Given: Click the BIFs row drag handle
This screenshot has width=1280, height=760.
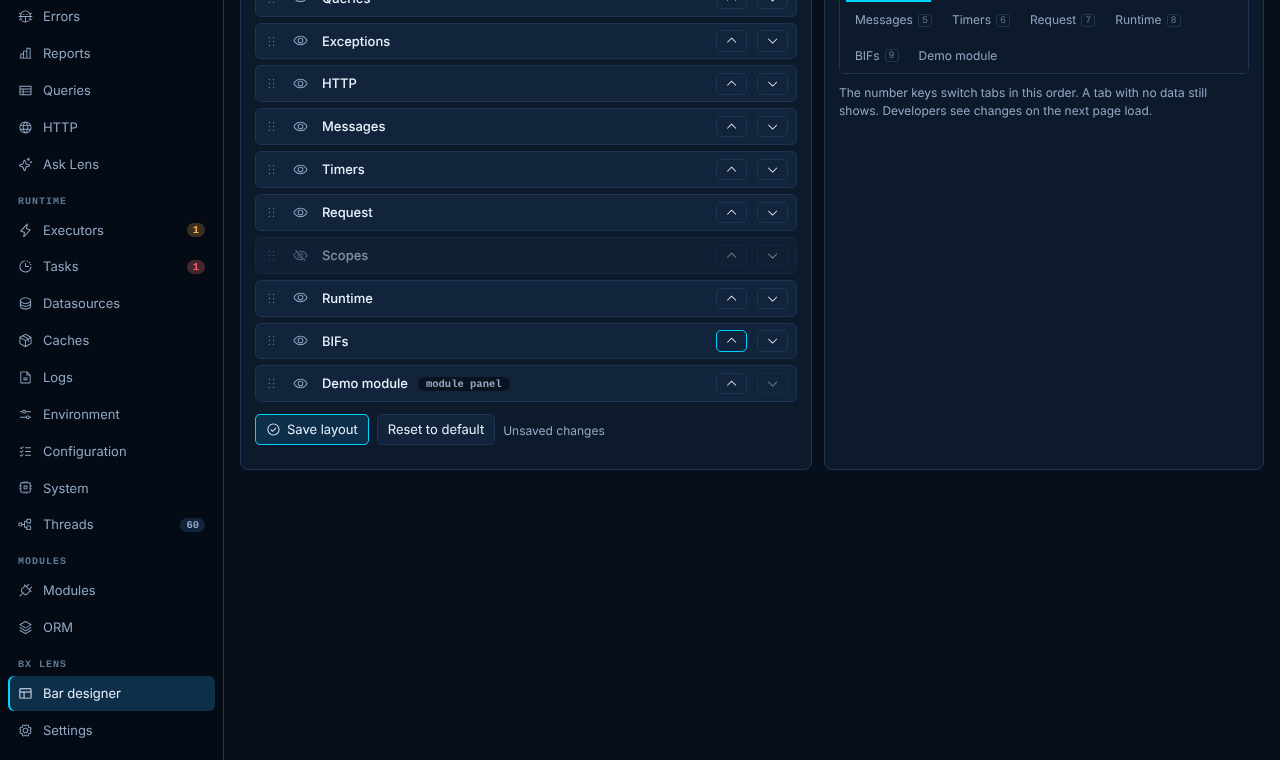Looking at the screenshot, I should (x=271, y=341).
